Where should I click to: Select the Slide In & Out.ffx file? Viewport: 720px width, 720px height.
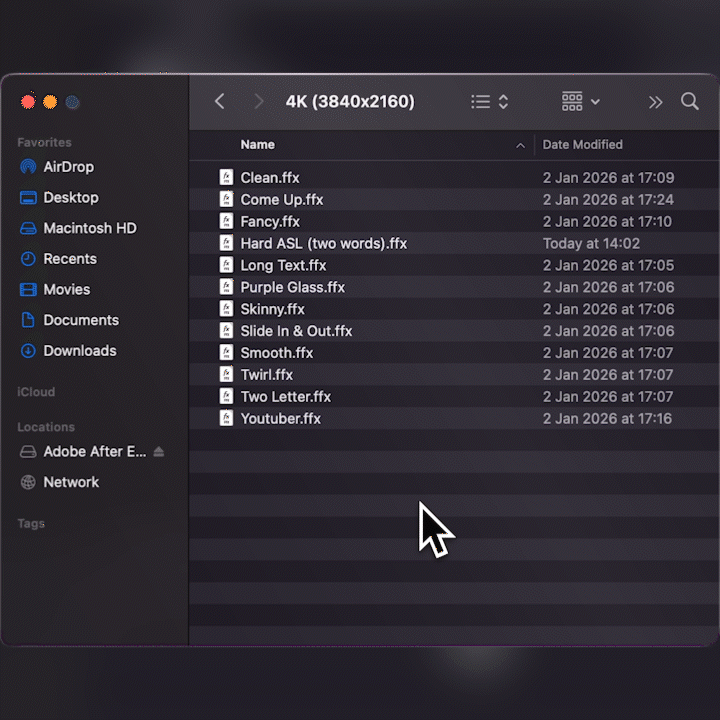pyautogui.click(x=296, y=331)
